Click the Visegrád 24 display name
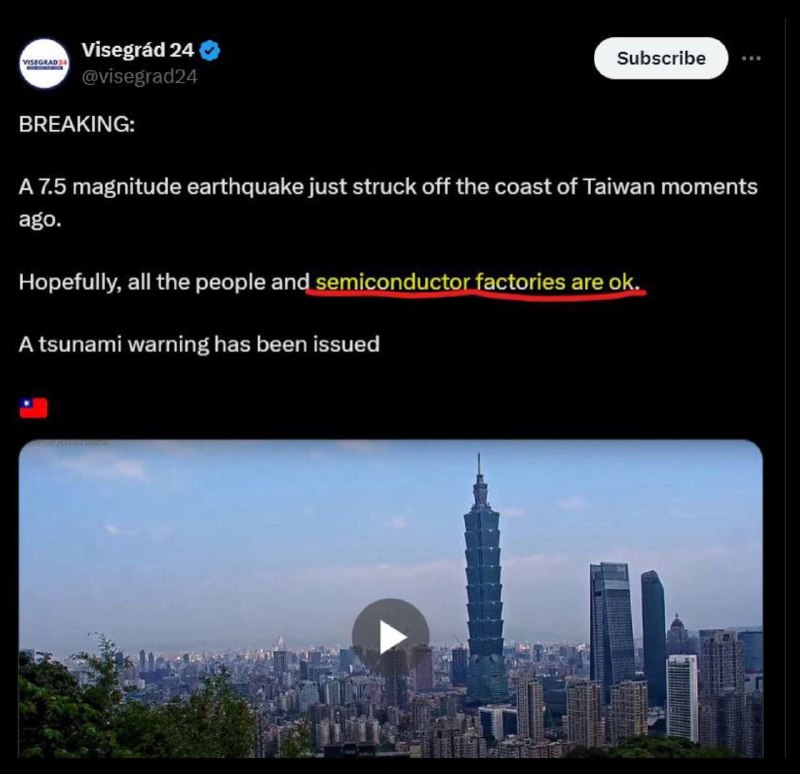 pyautogui.click(x=138, y=50)
